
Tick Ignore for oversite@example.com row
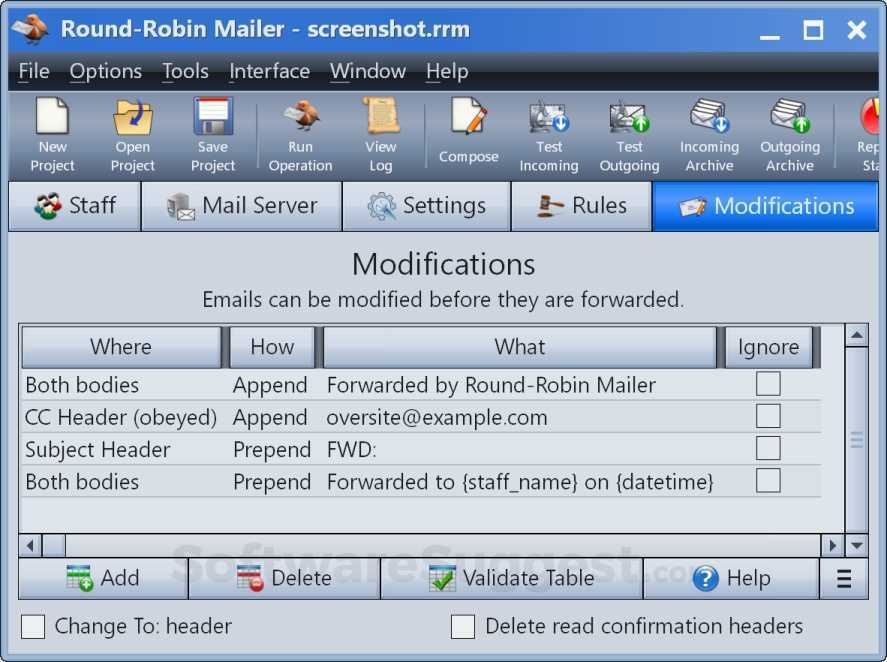[768, 416]
